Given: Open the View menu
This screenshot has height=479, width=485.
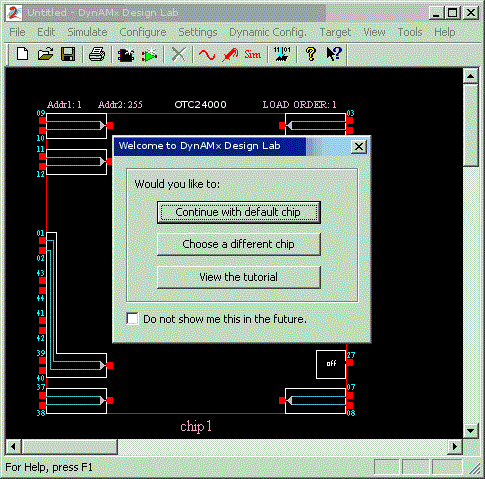Looking at the screenshot, I should pyautogui.click(x=374, y=32).
